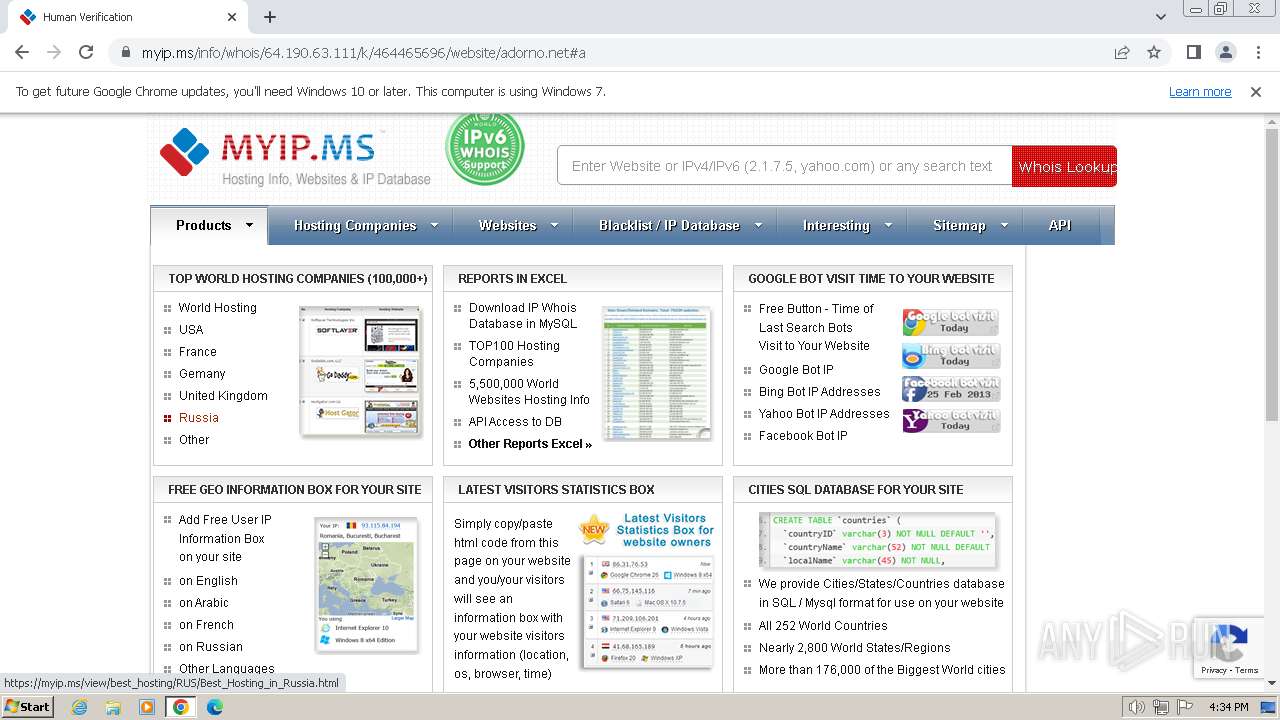Open the World Hosting link
Viewport: 1280px width, 720px height.
[x=218, y=308]
